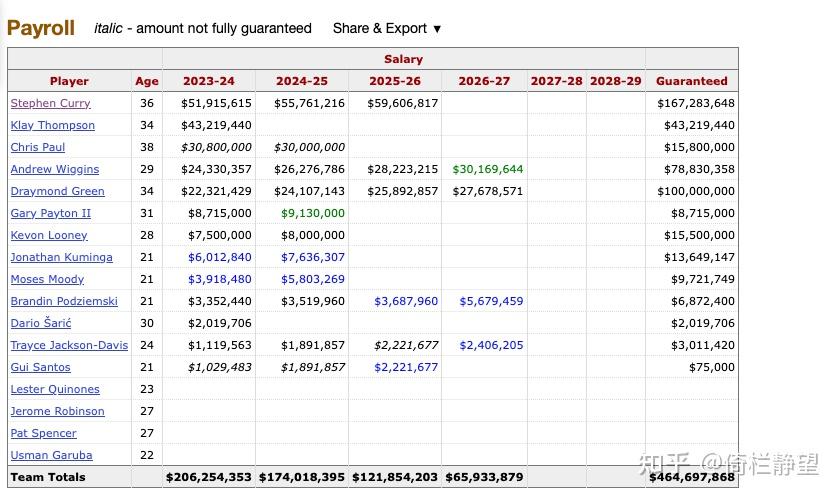Sort by Guaranteed column header

[692, 81]
